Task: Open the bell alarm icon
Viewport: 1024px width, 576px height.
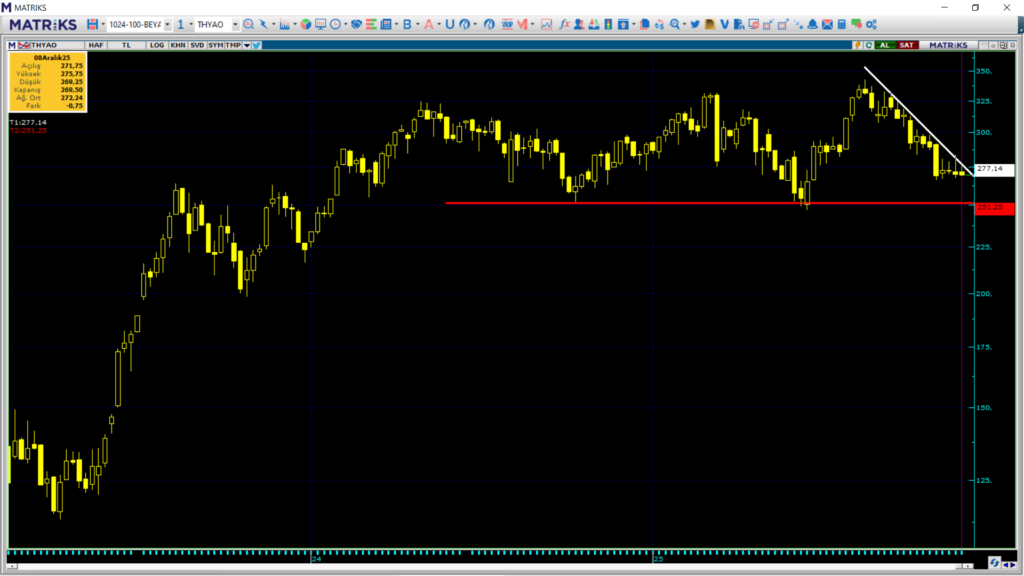Action: [x=812, y=24]
